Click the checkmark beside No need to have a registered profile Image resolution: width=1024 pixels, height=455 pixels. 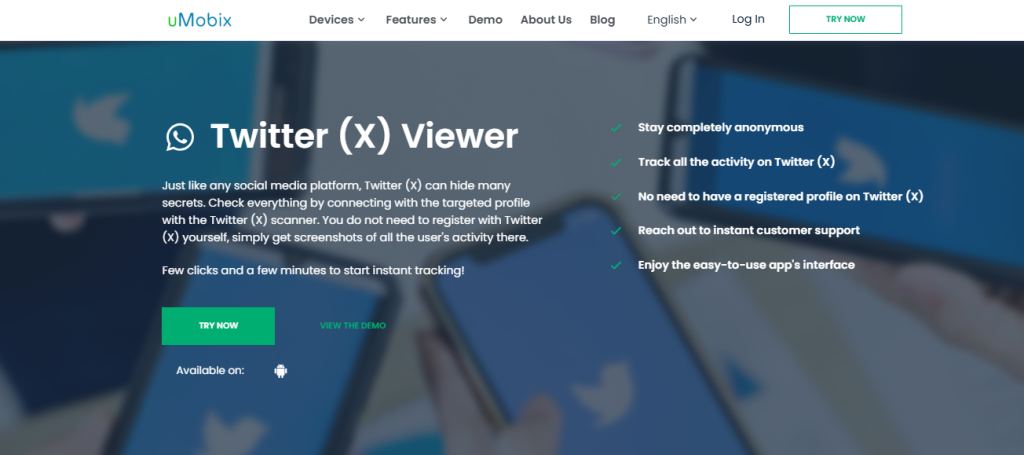coord(616,196)
